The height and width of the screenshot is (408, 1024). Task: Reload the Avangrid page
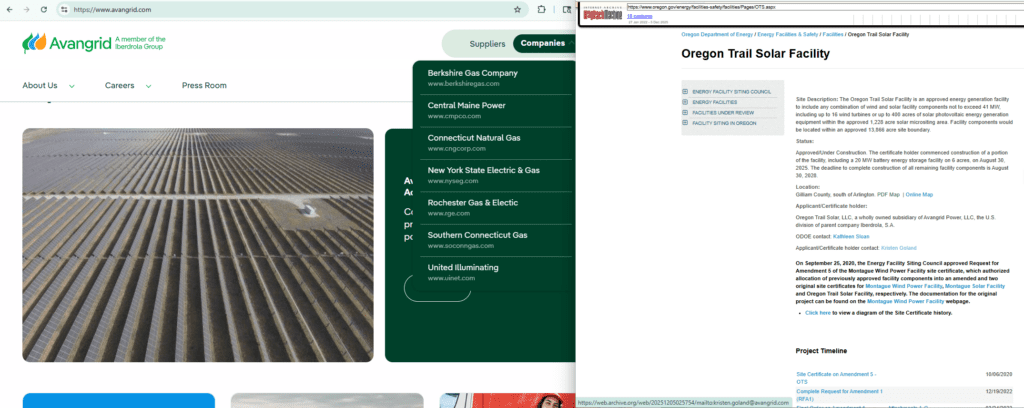44,10
